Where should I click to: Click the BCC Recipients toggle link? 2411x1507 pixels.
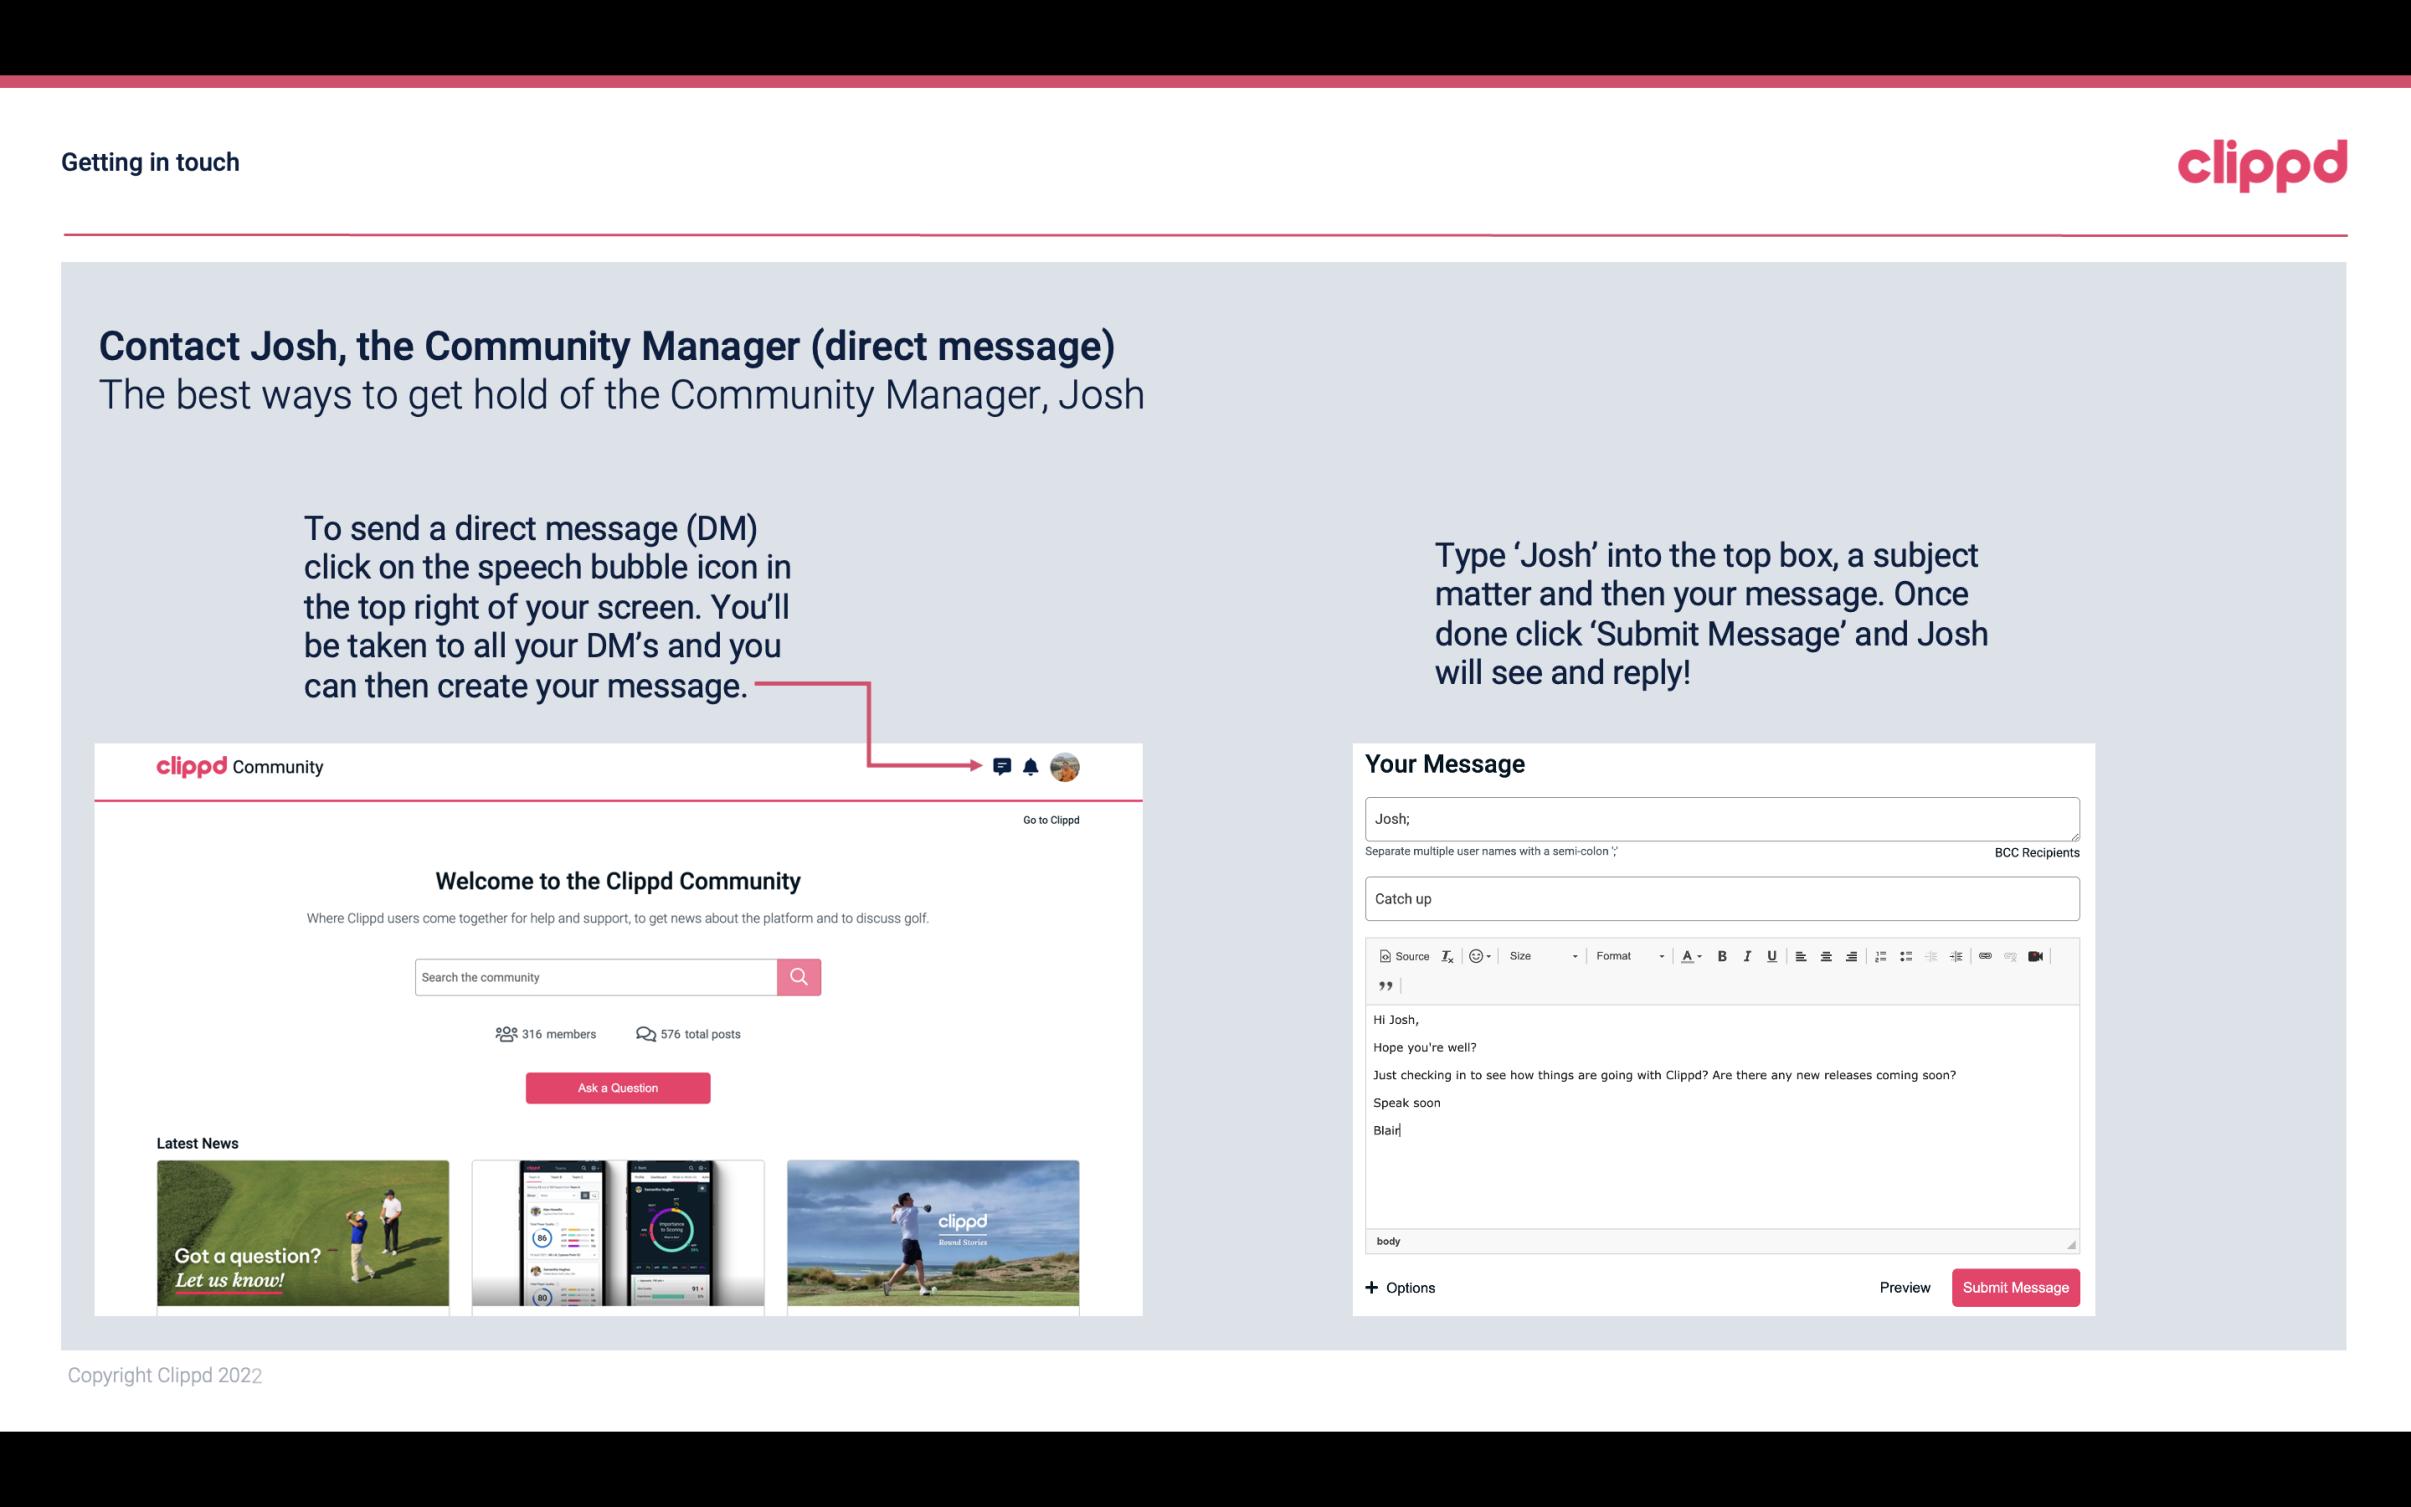coord(2036,852)
